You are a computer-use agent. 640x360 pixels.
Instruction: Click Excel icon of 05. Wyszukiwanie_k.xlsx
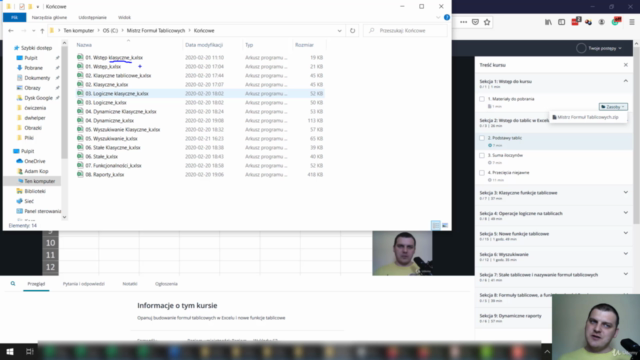[80, 138]
